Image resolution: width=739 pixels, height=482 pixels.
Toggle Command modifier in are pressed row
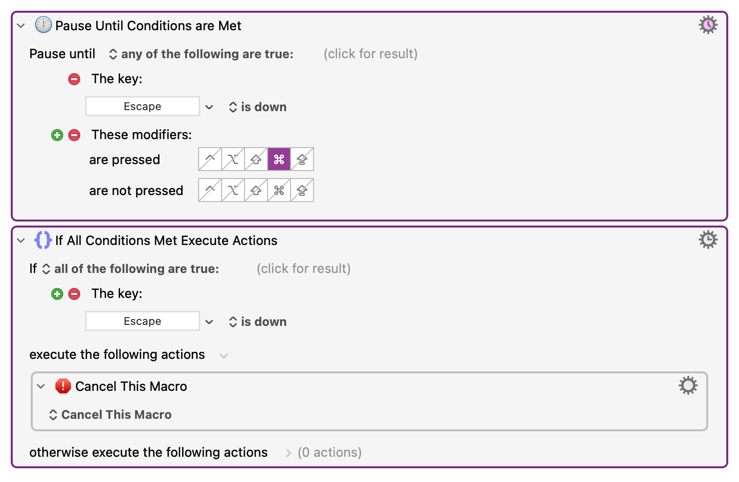[279, 159]
